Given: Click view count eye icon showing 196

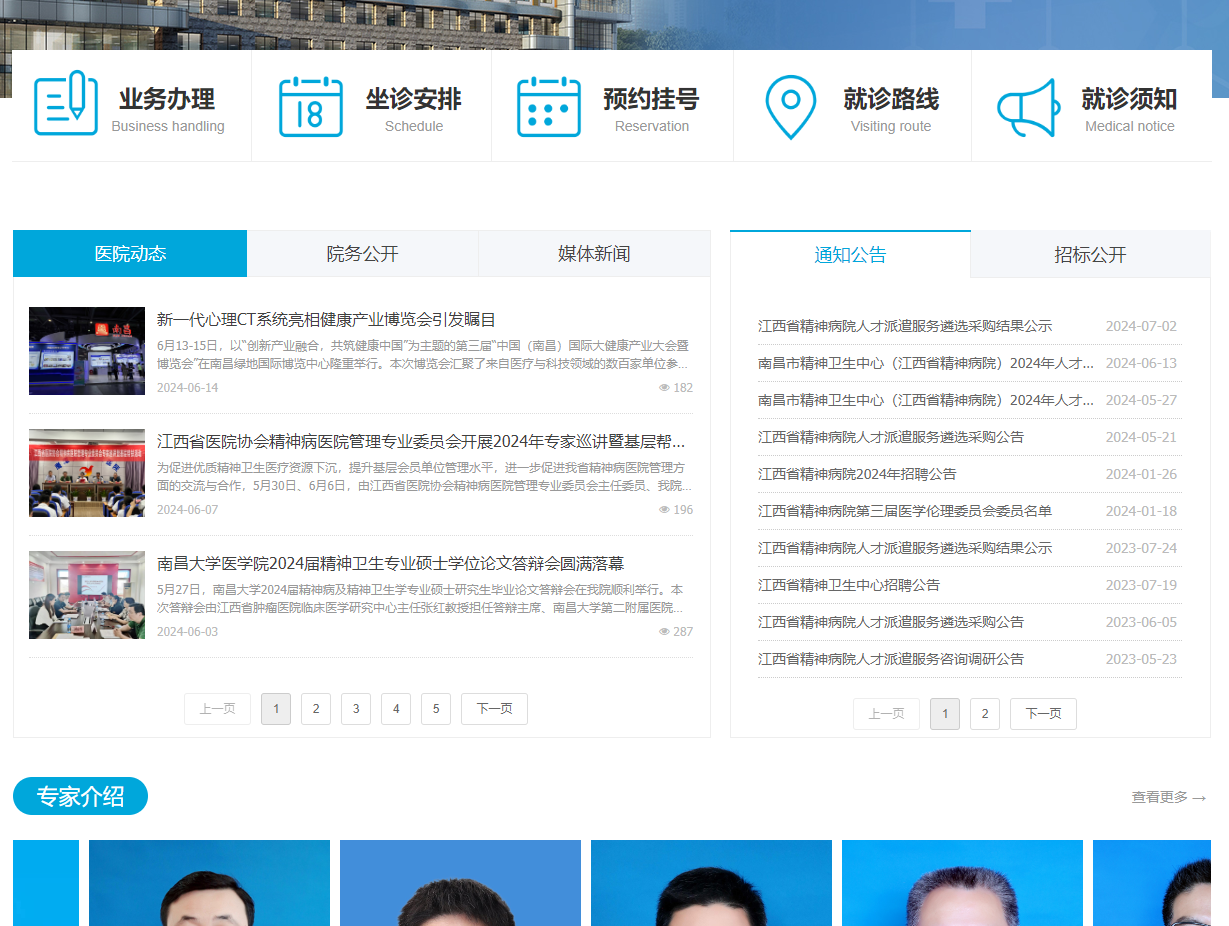Looking at the screenshot, I should [664, 510].
